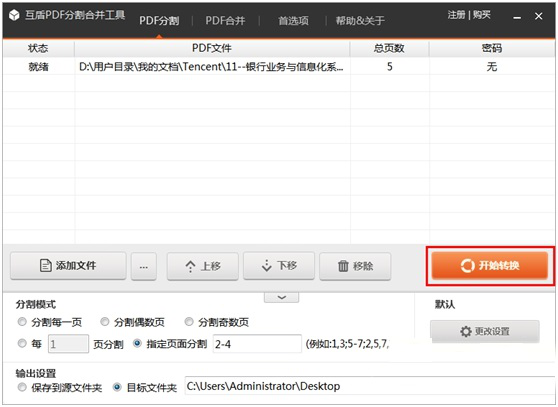The width and height of the screenshot is (558, 407).
Task: Switch to the PDF合并 tab
Action: coord(225,21)
